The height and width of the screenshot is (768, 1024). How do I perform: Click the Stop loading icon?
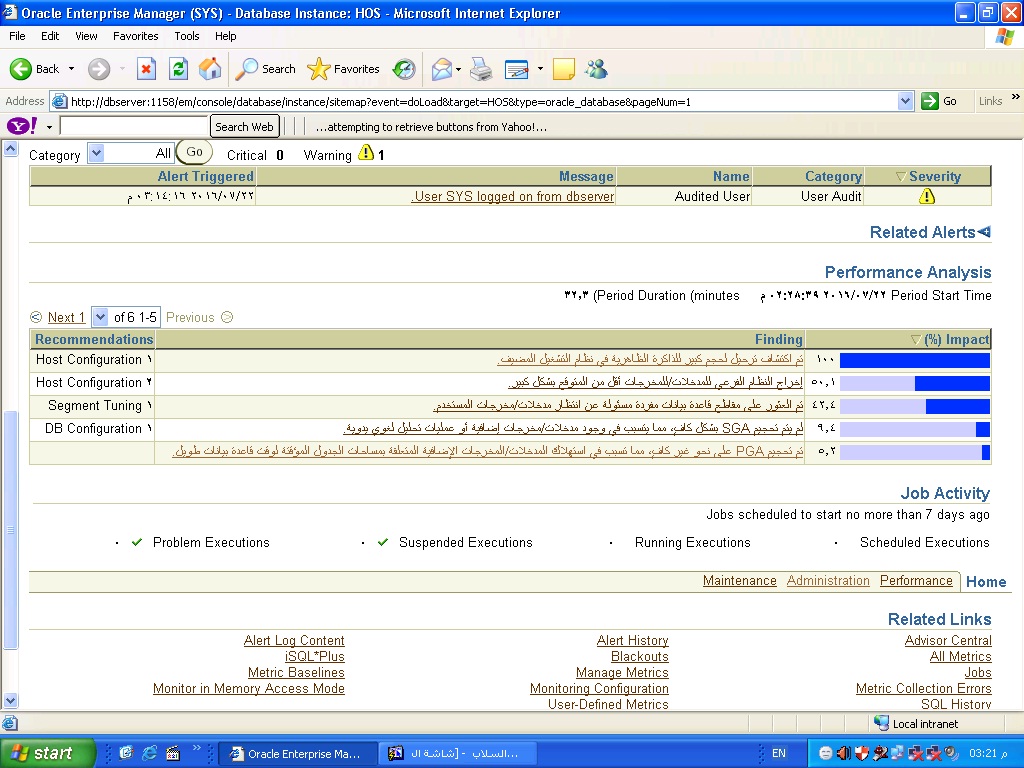[146, 69]
